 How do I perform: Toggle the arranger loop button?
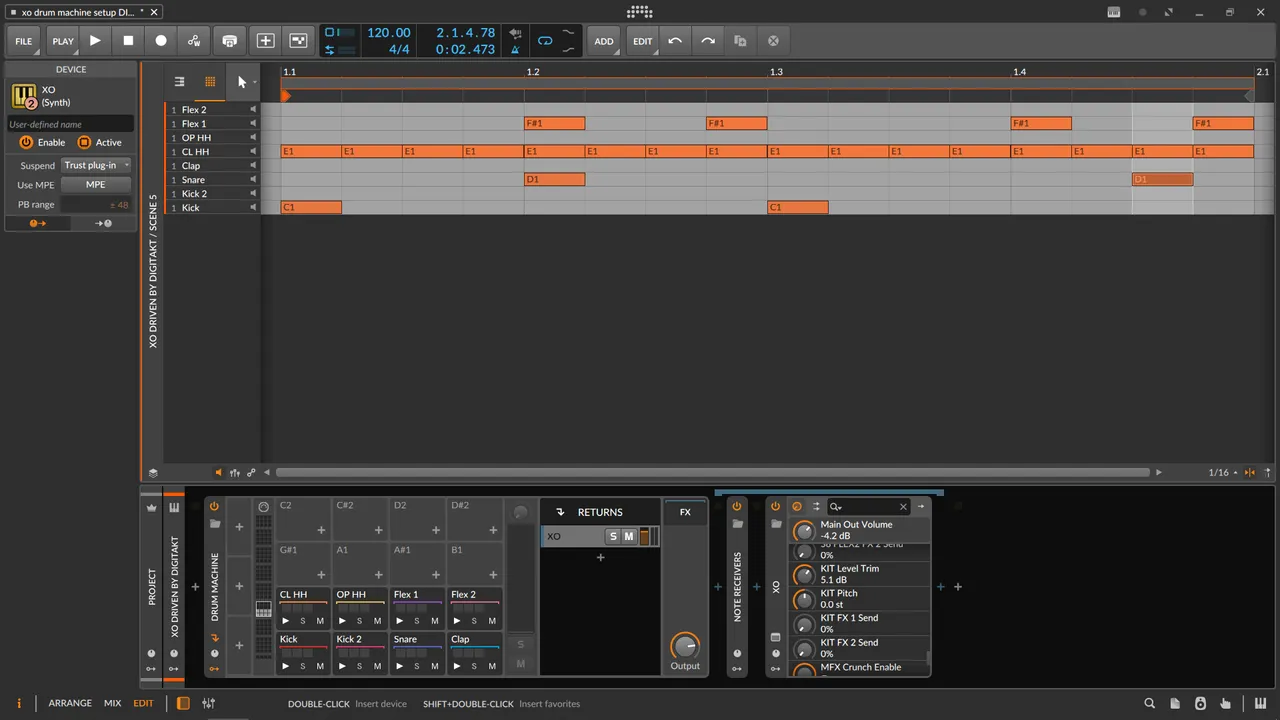tap(545, 41)
